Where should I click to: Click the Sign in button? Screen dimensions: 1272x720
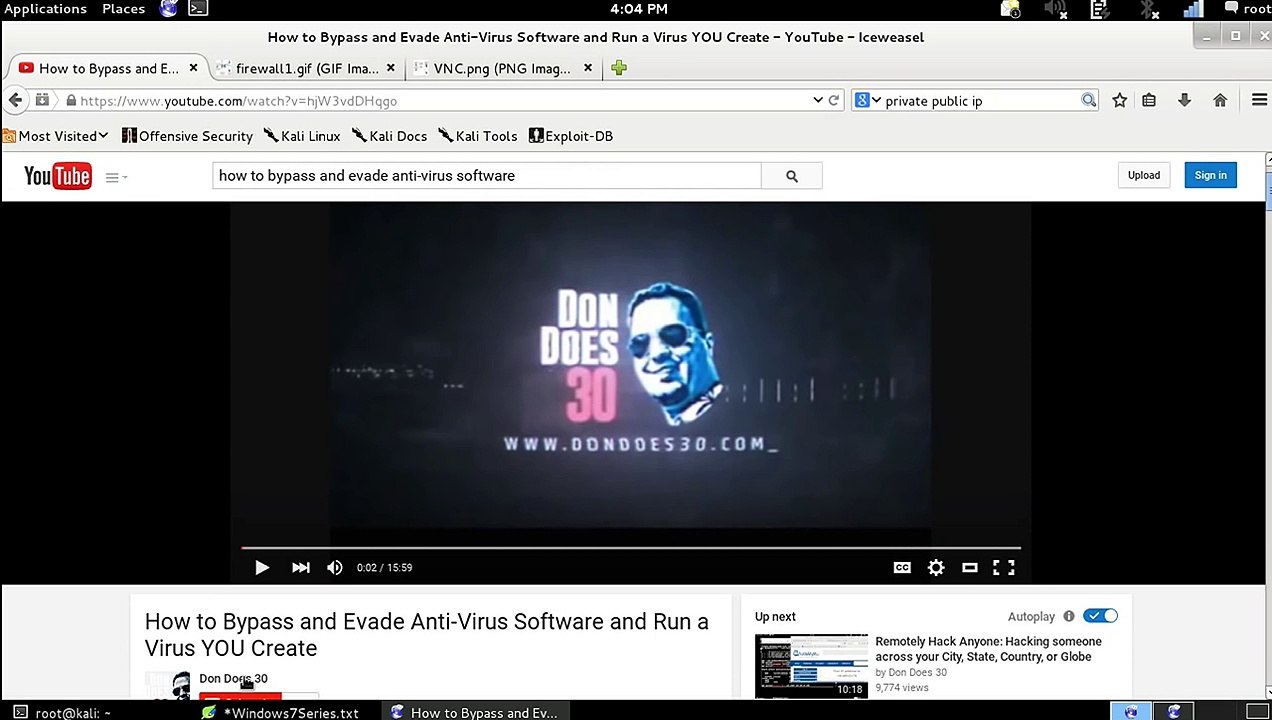(1210, 176)
